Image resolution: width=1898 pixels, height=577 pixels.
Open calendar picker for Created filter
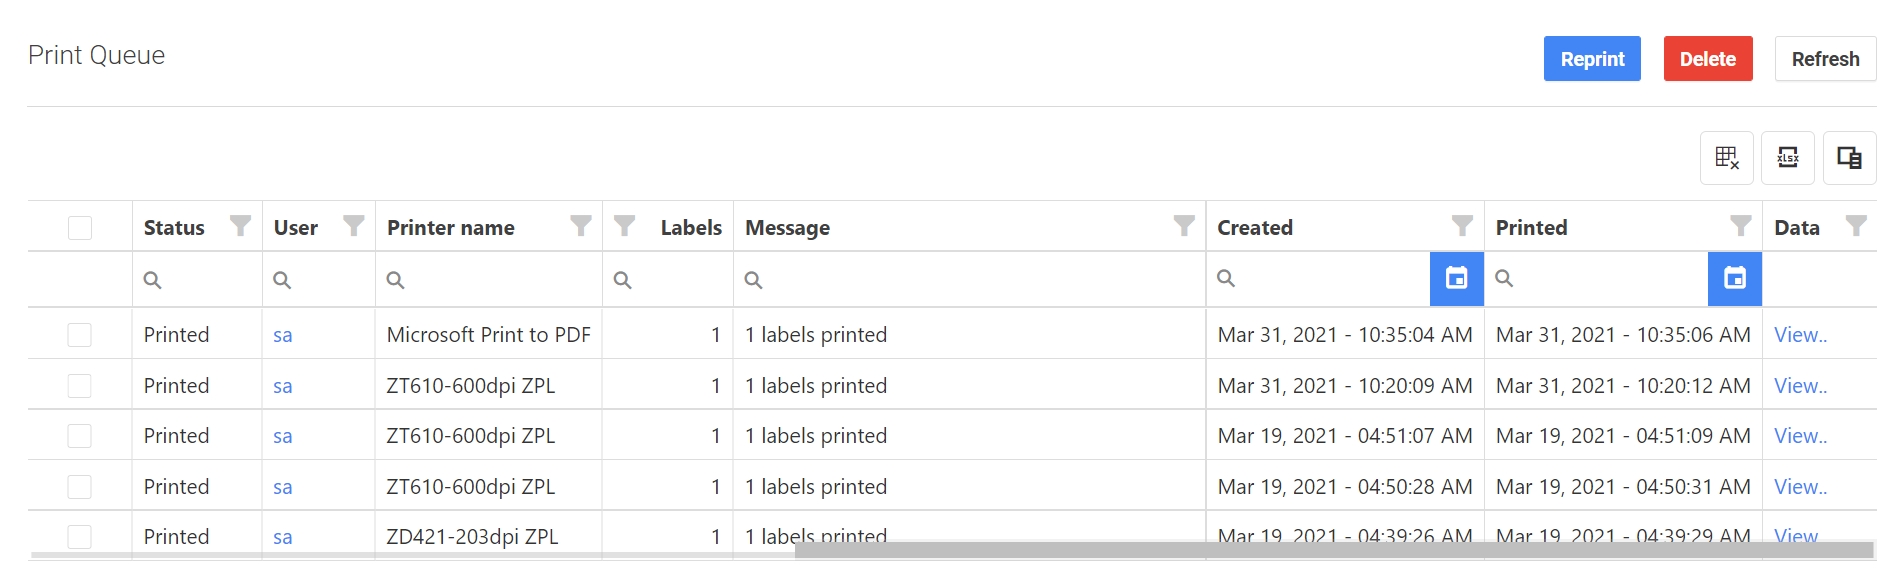tap(1457, 279)
